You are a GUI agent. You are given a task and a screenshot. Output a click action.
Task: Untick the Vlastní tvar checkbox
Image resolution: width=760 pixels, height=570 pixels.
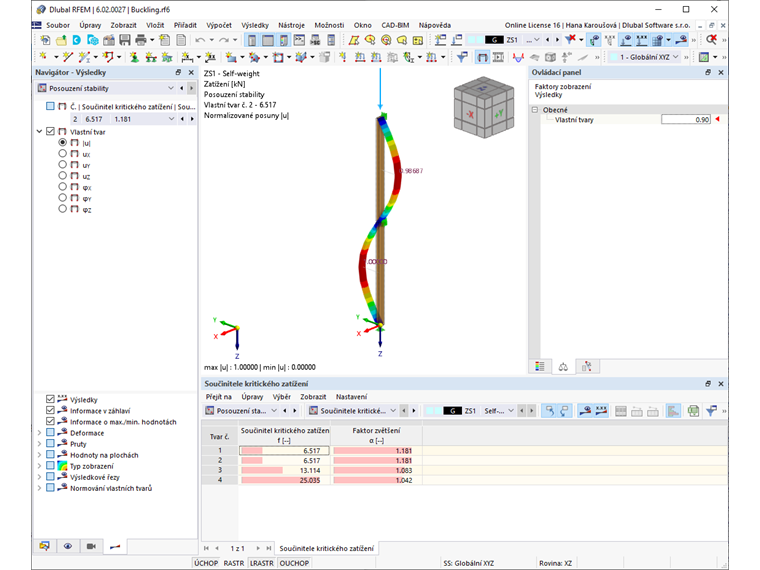pos(50,131)
